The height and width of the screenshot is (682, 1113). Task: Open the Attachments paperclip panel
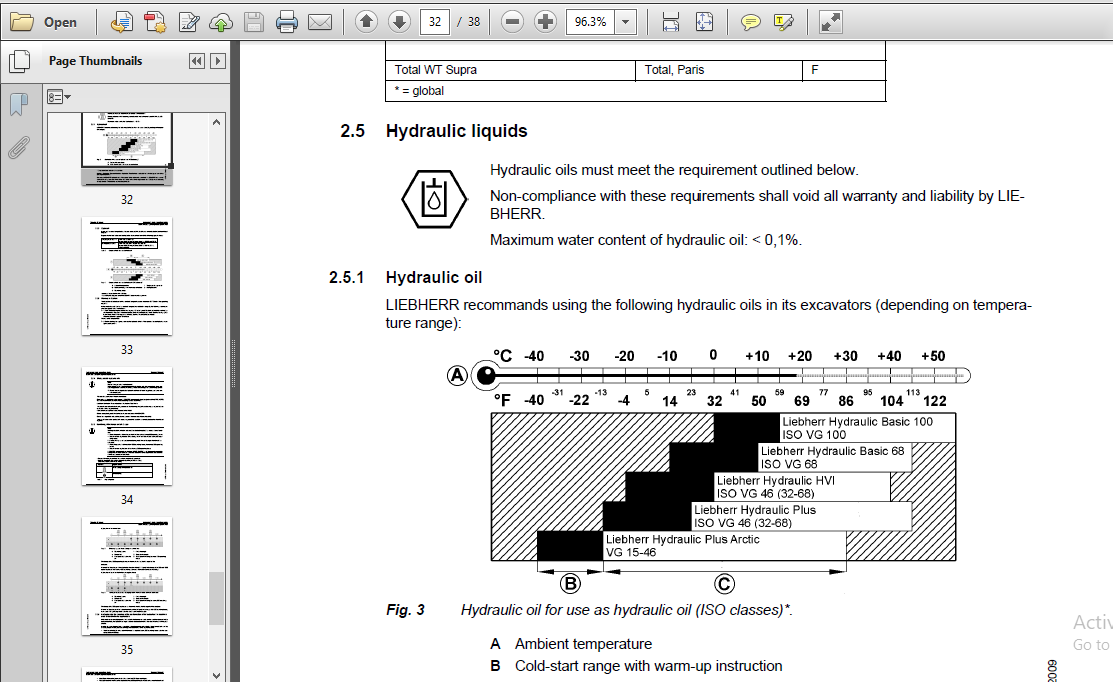click(x=19, y=148)
